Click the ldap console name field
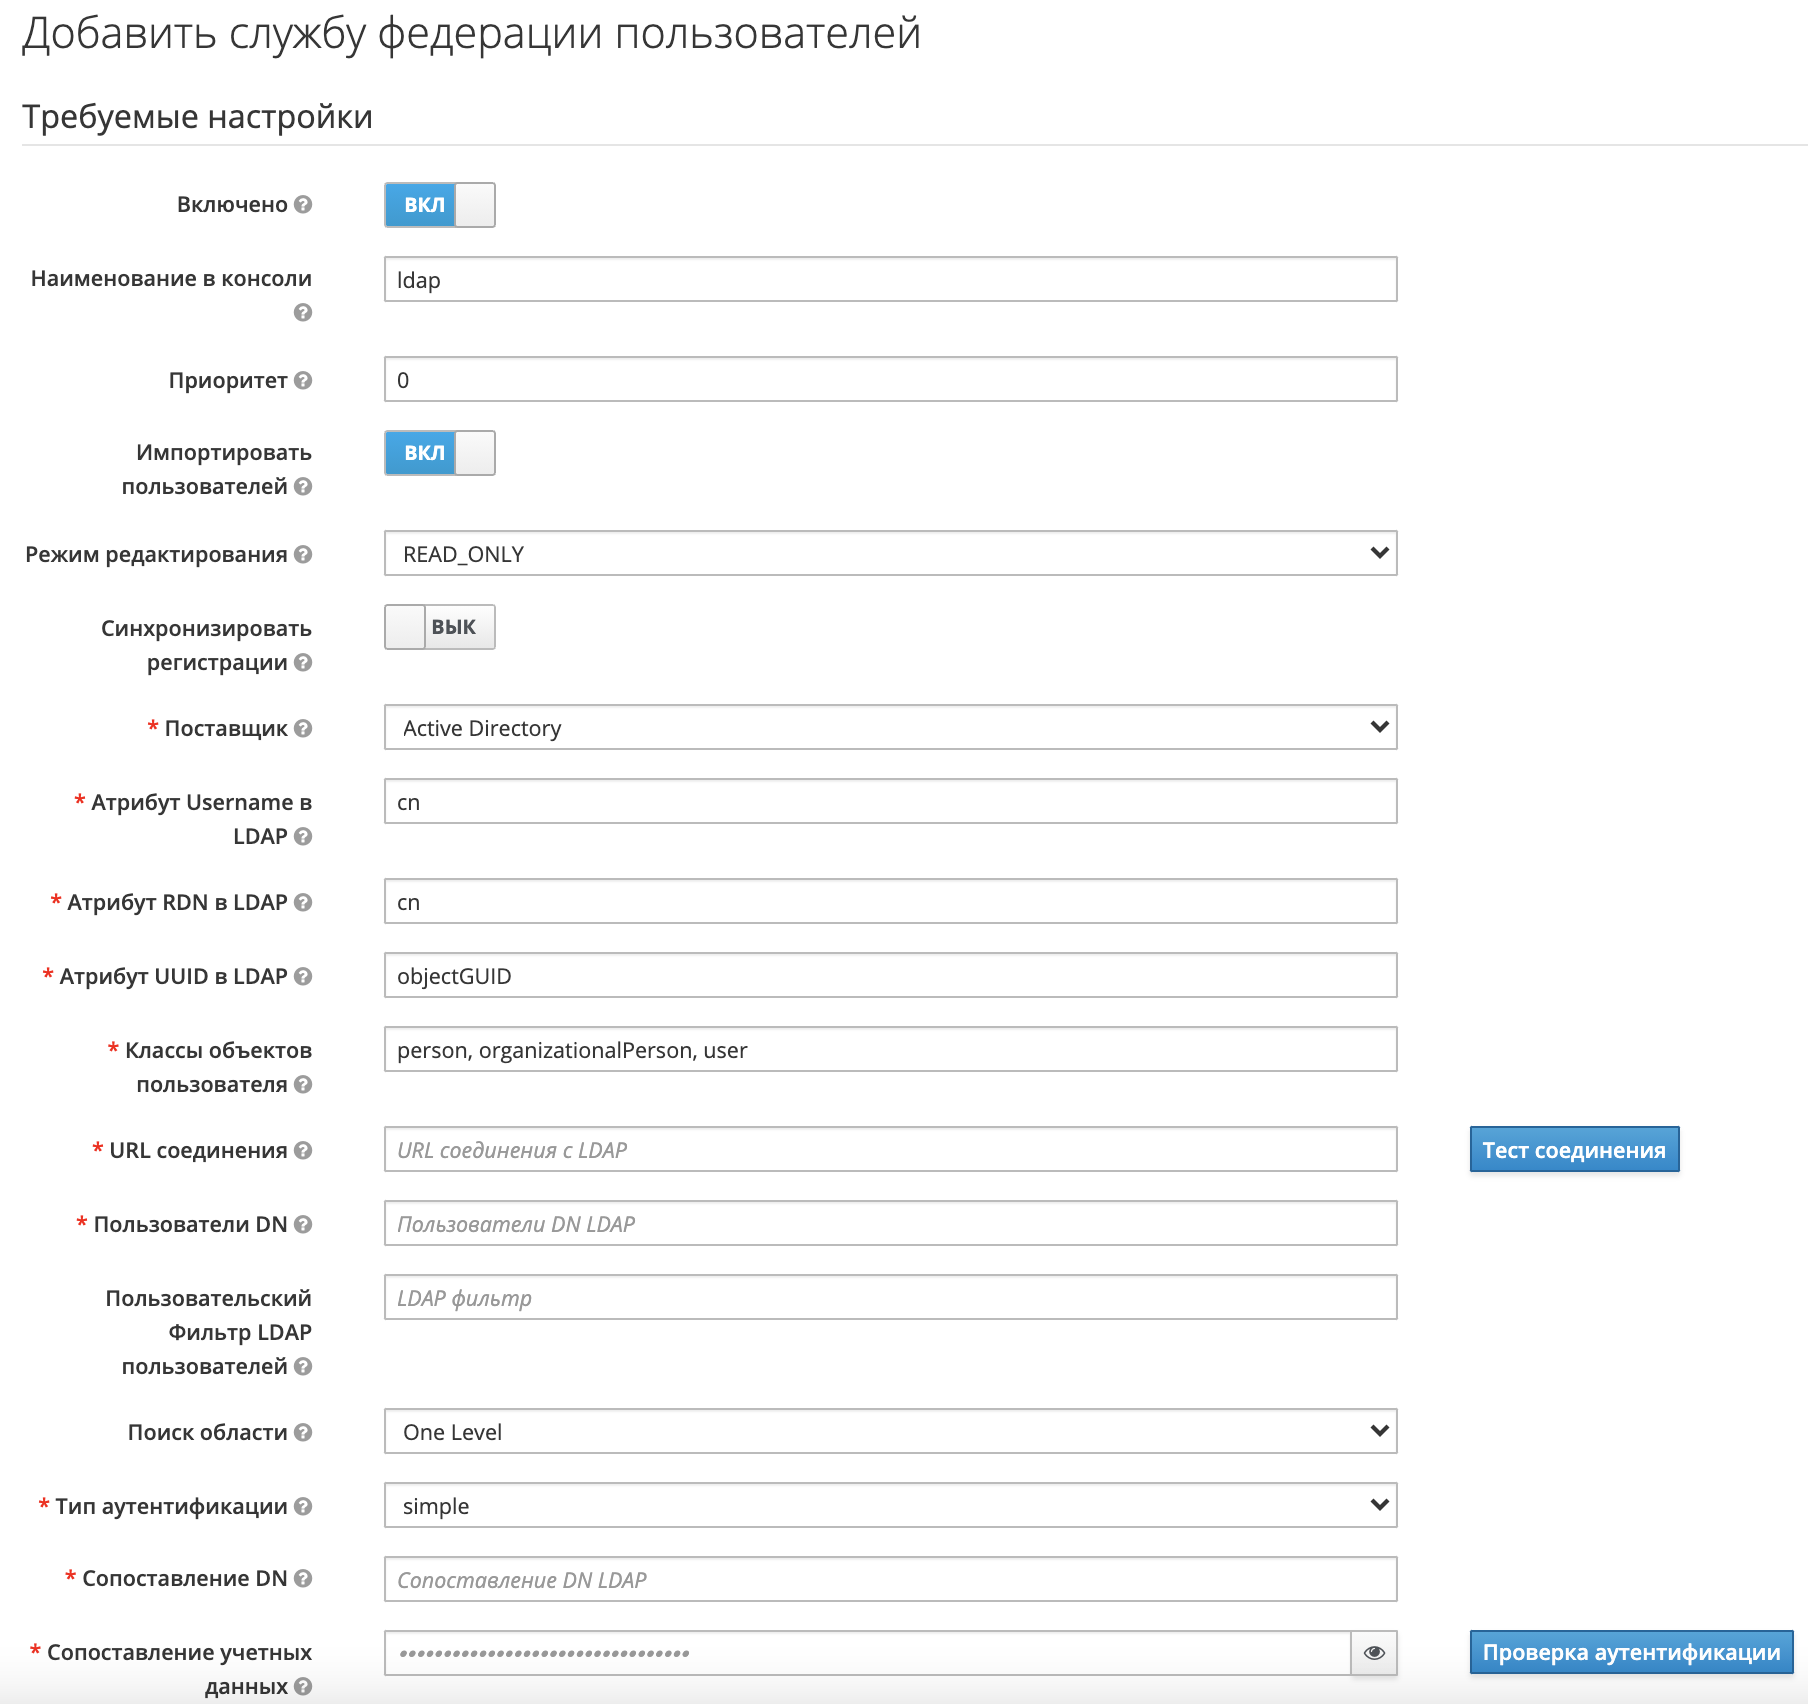The height and width of the screenshot is (1704, 1808). 889,281
